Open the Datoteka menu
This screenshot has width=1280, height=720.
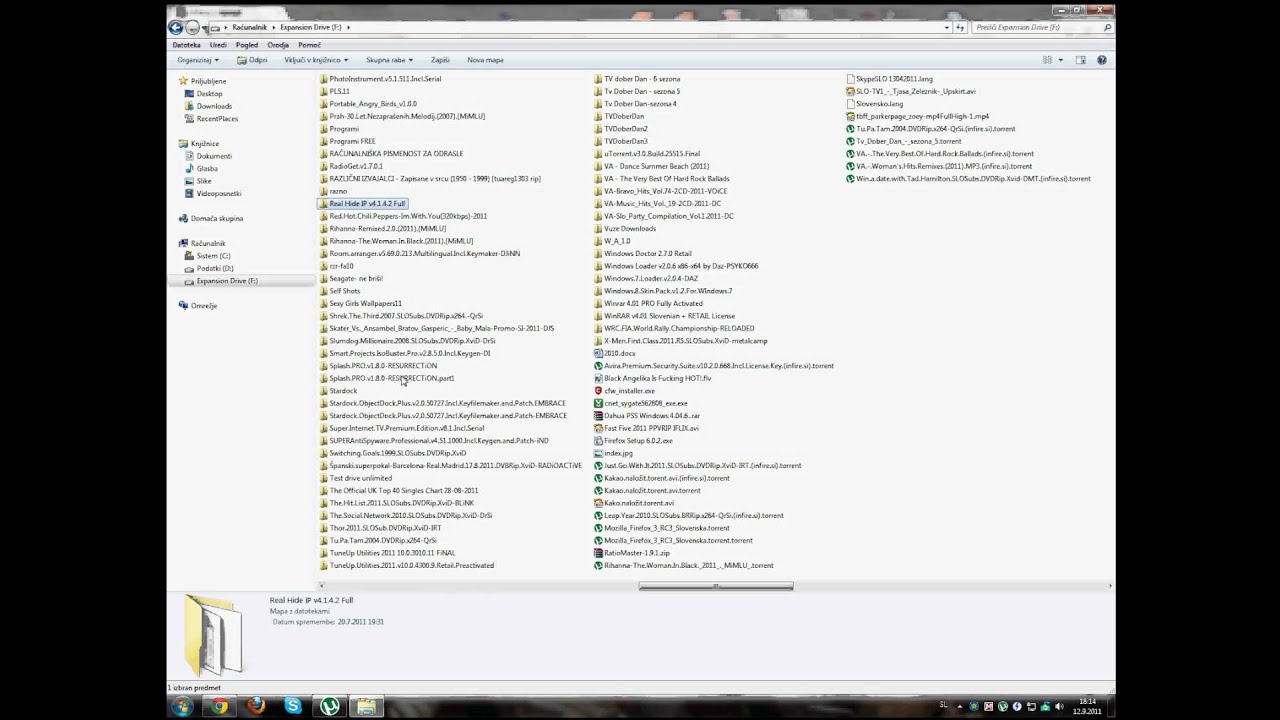pos(187,45)
